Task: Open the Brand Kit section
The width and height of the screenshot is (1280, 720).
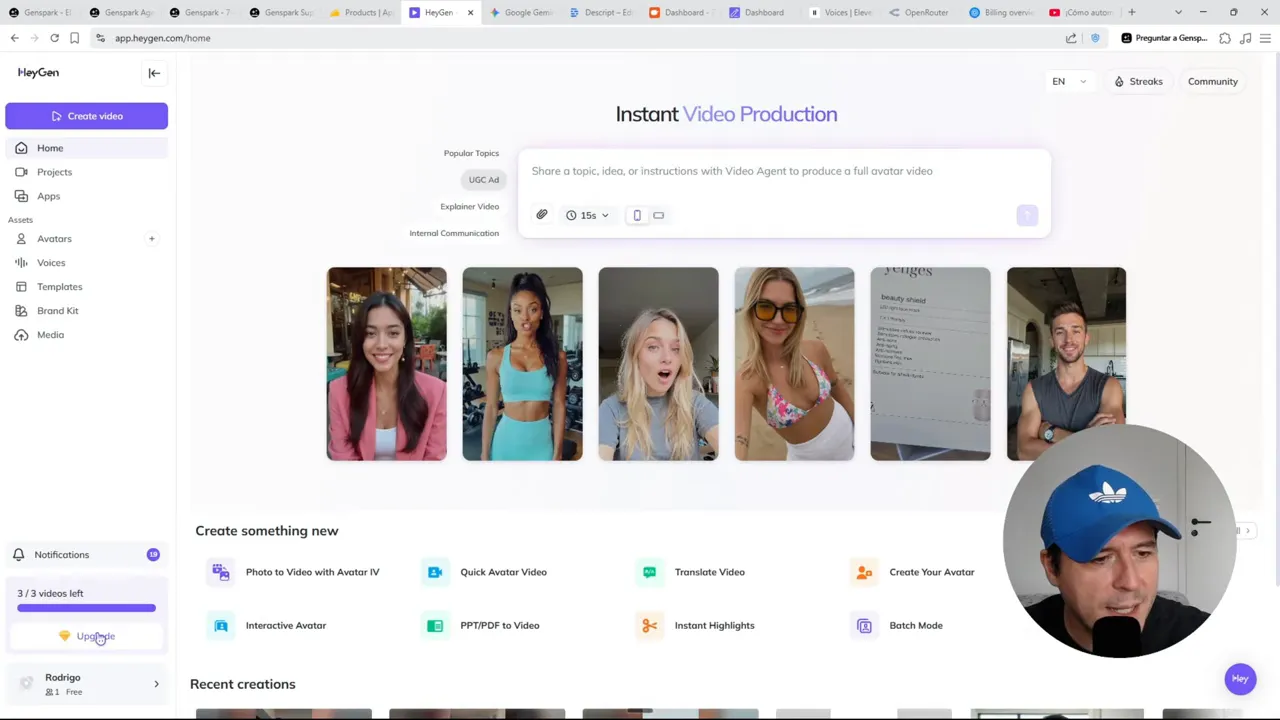Action: 57,310
